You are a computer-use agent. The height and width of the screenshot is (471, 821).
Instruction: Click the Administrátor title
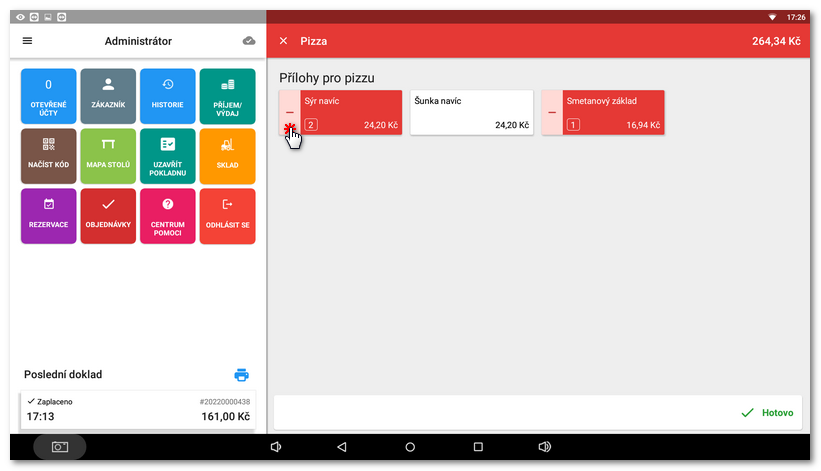[x=138, y=41]
